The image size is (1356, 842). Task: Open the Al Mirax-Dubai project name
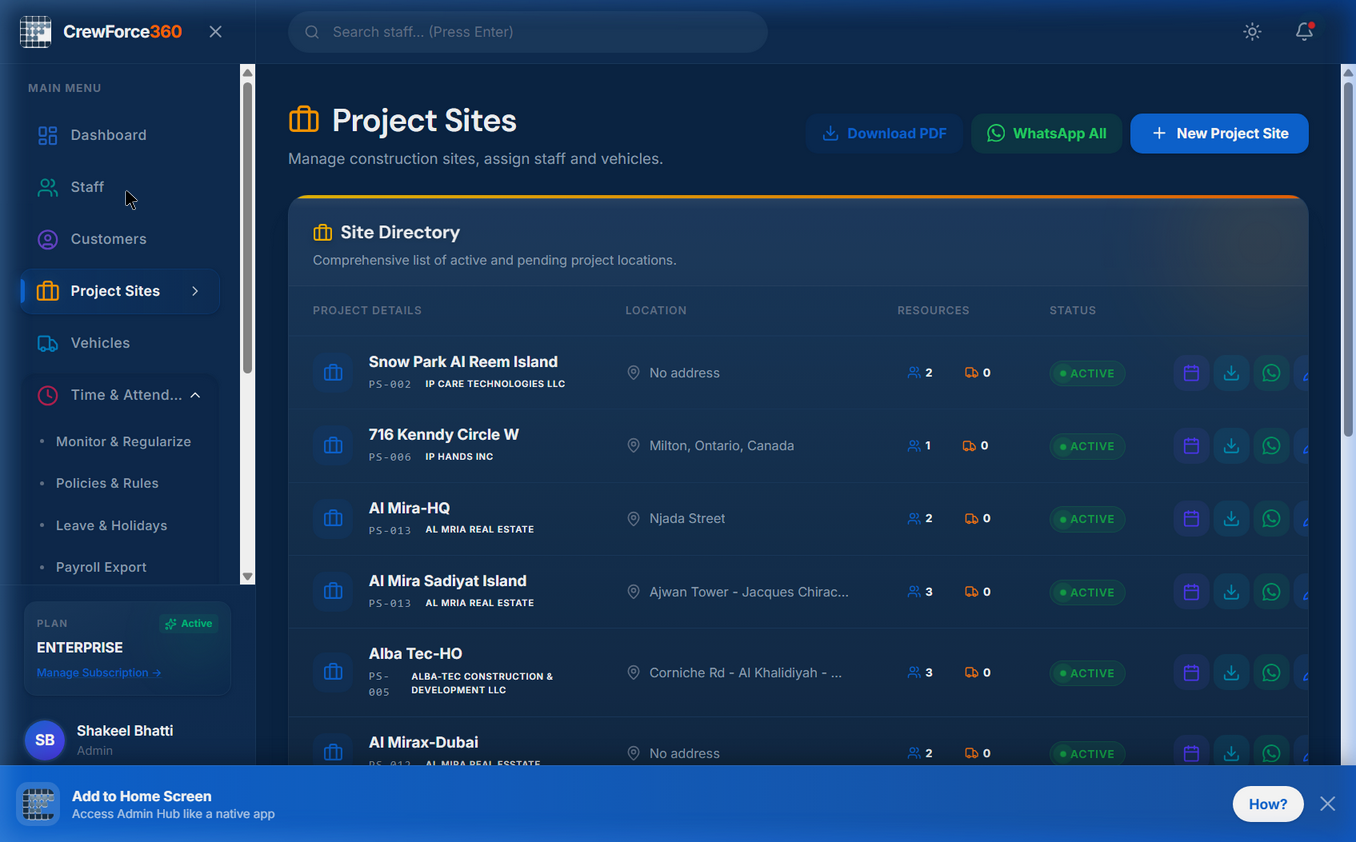coord(423,743)
